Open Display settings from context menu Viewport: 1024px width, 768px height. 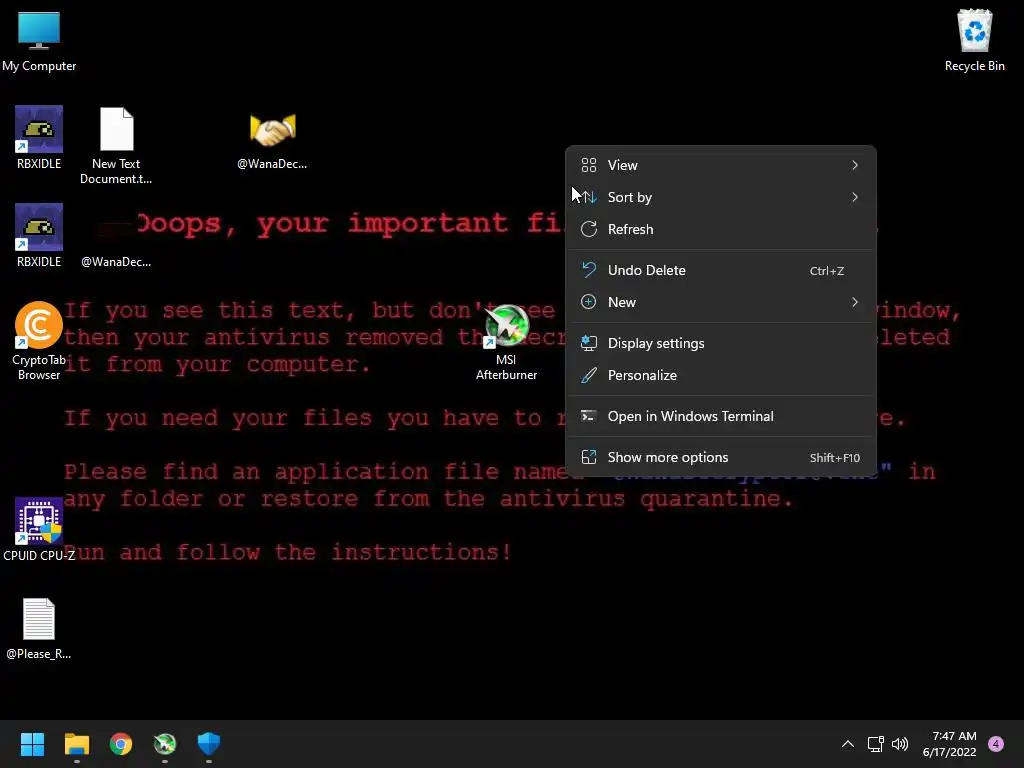tap(720, 344)
